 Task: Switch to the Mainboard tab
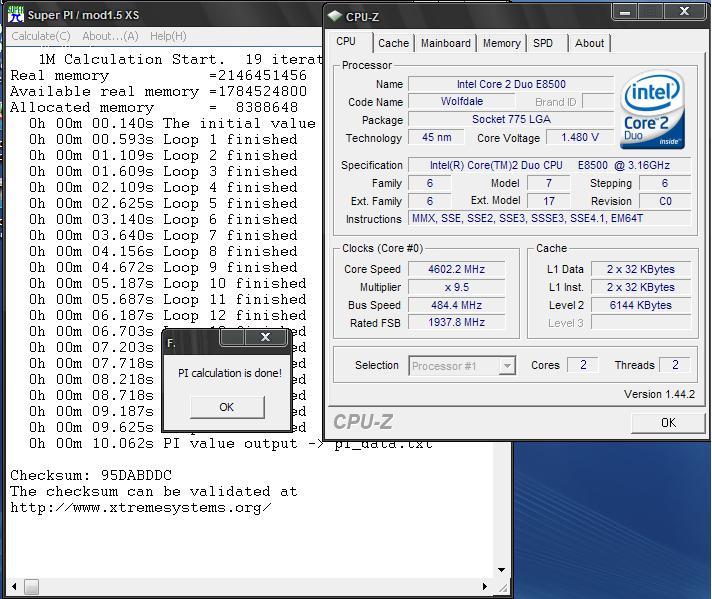point(445,43)
